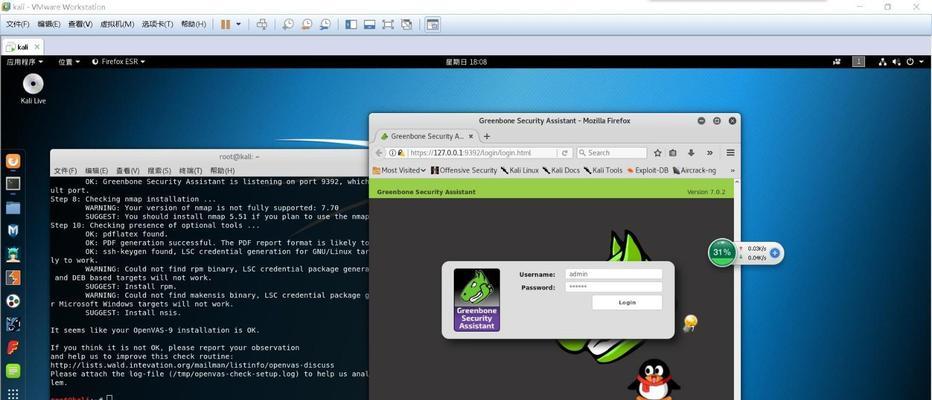Screen dimensions: 932x400
Task: Click the clock showing 星期日 18:08
Action: (467, 62)
